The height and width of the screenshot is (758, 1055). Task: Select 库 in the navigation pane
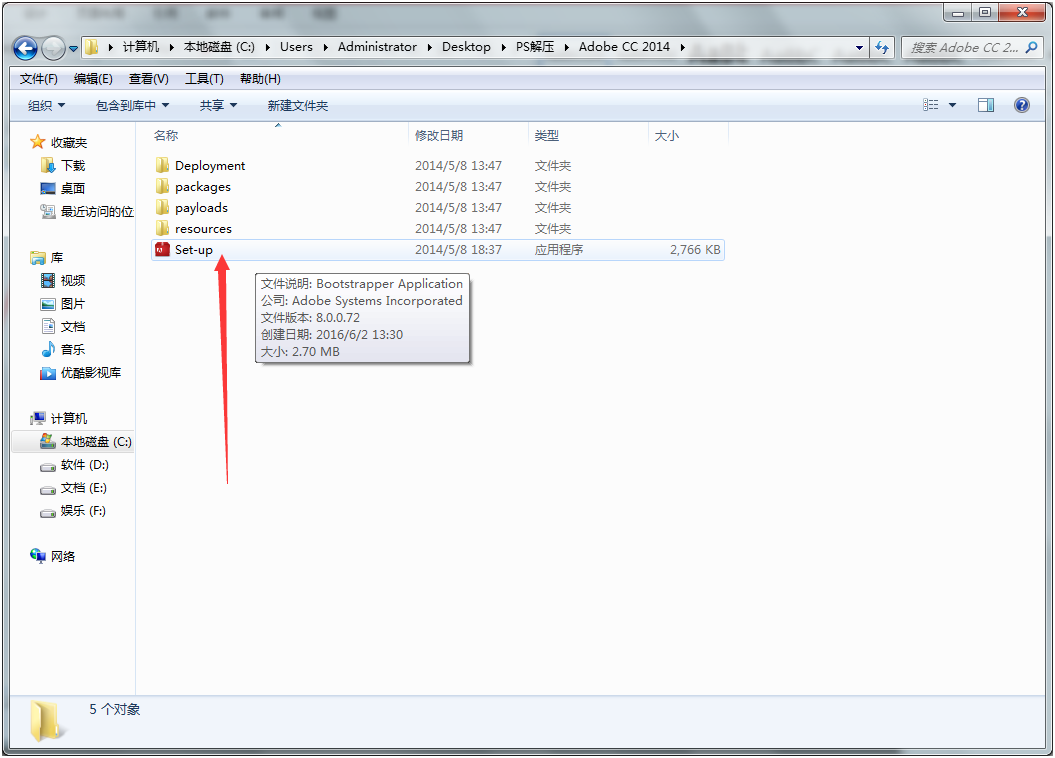pos(47,258)
